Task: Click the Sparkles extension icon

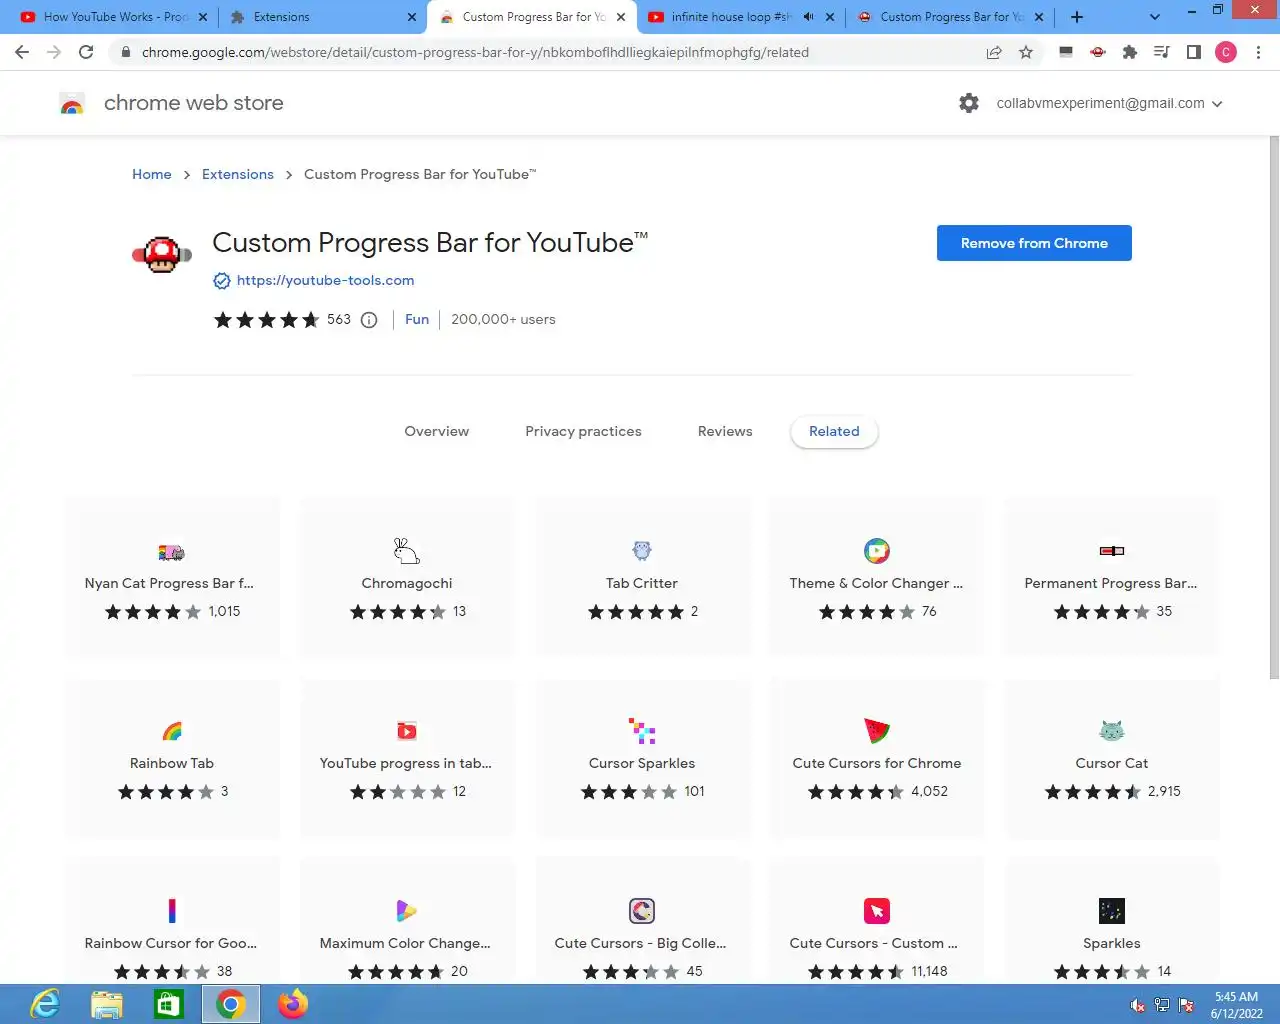Action: (1112, 911)
